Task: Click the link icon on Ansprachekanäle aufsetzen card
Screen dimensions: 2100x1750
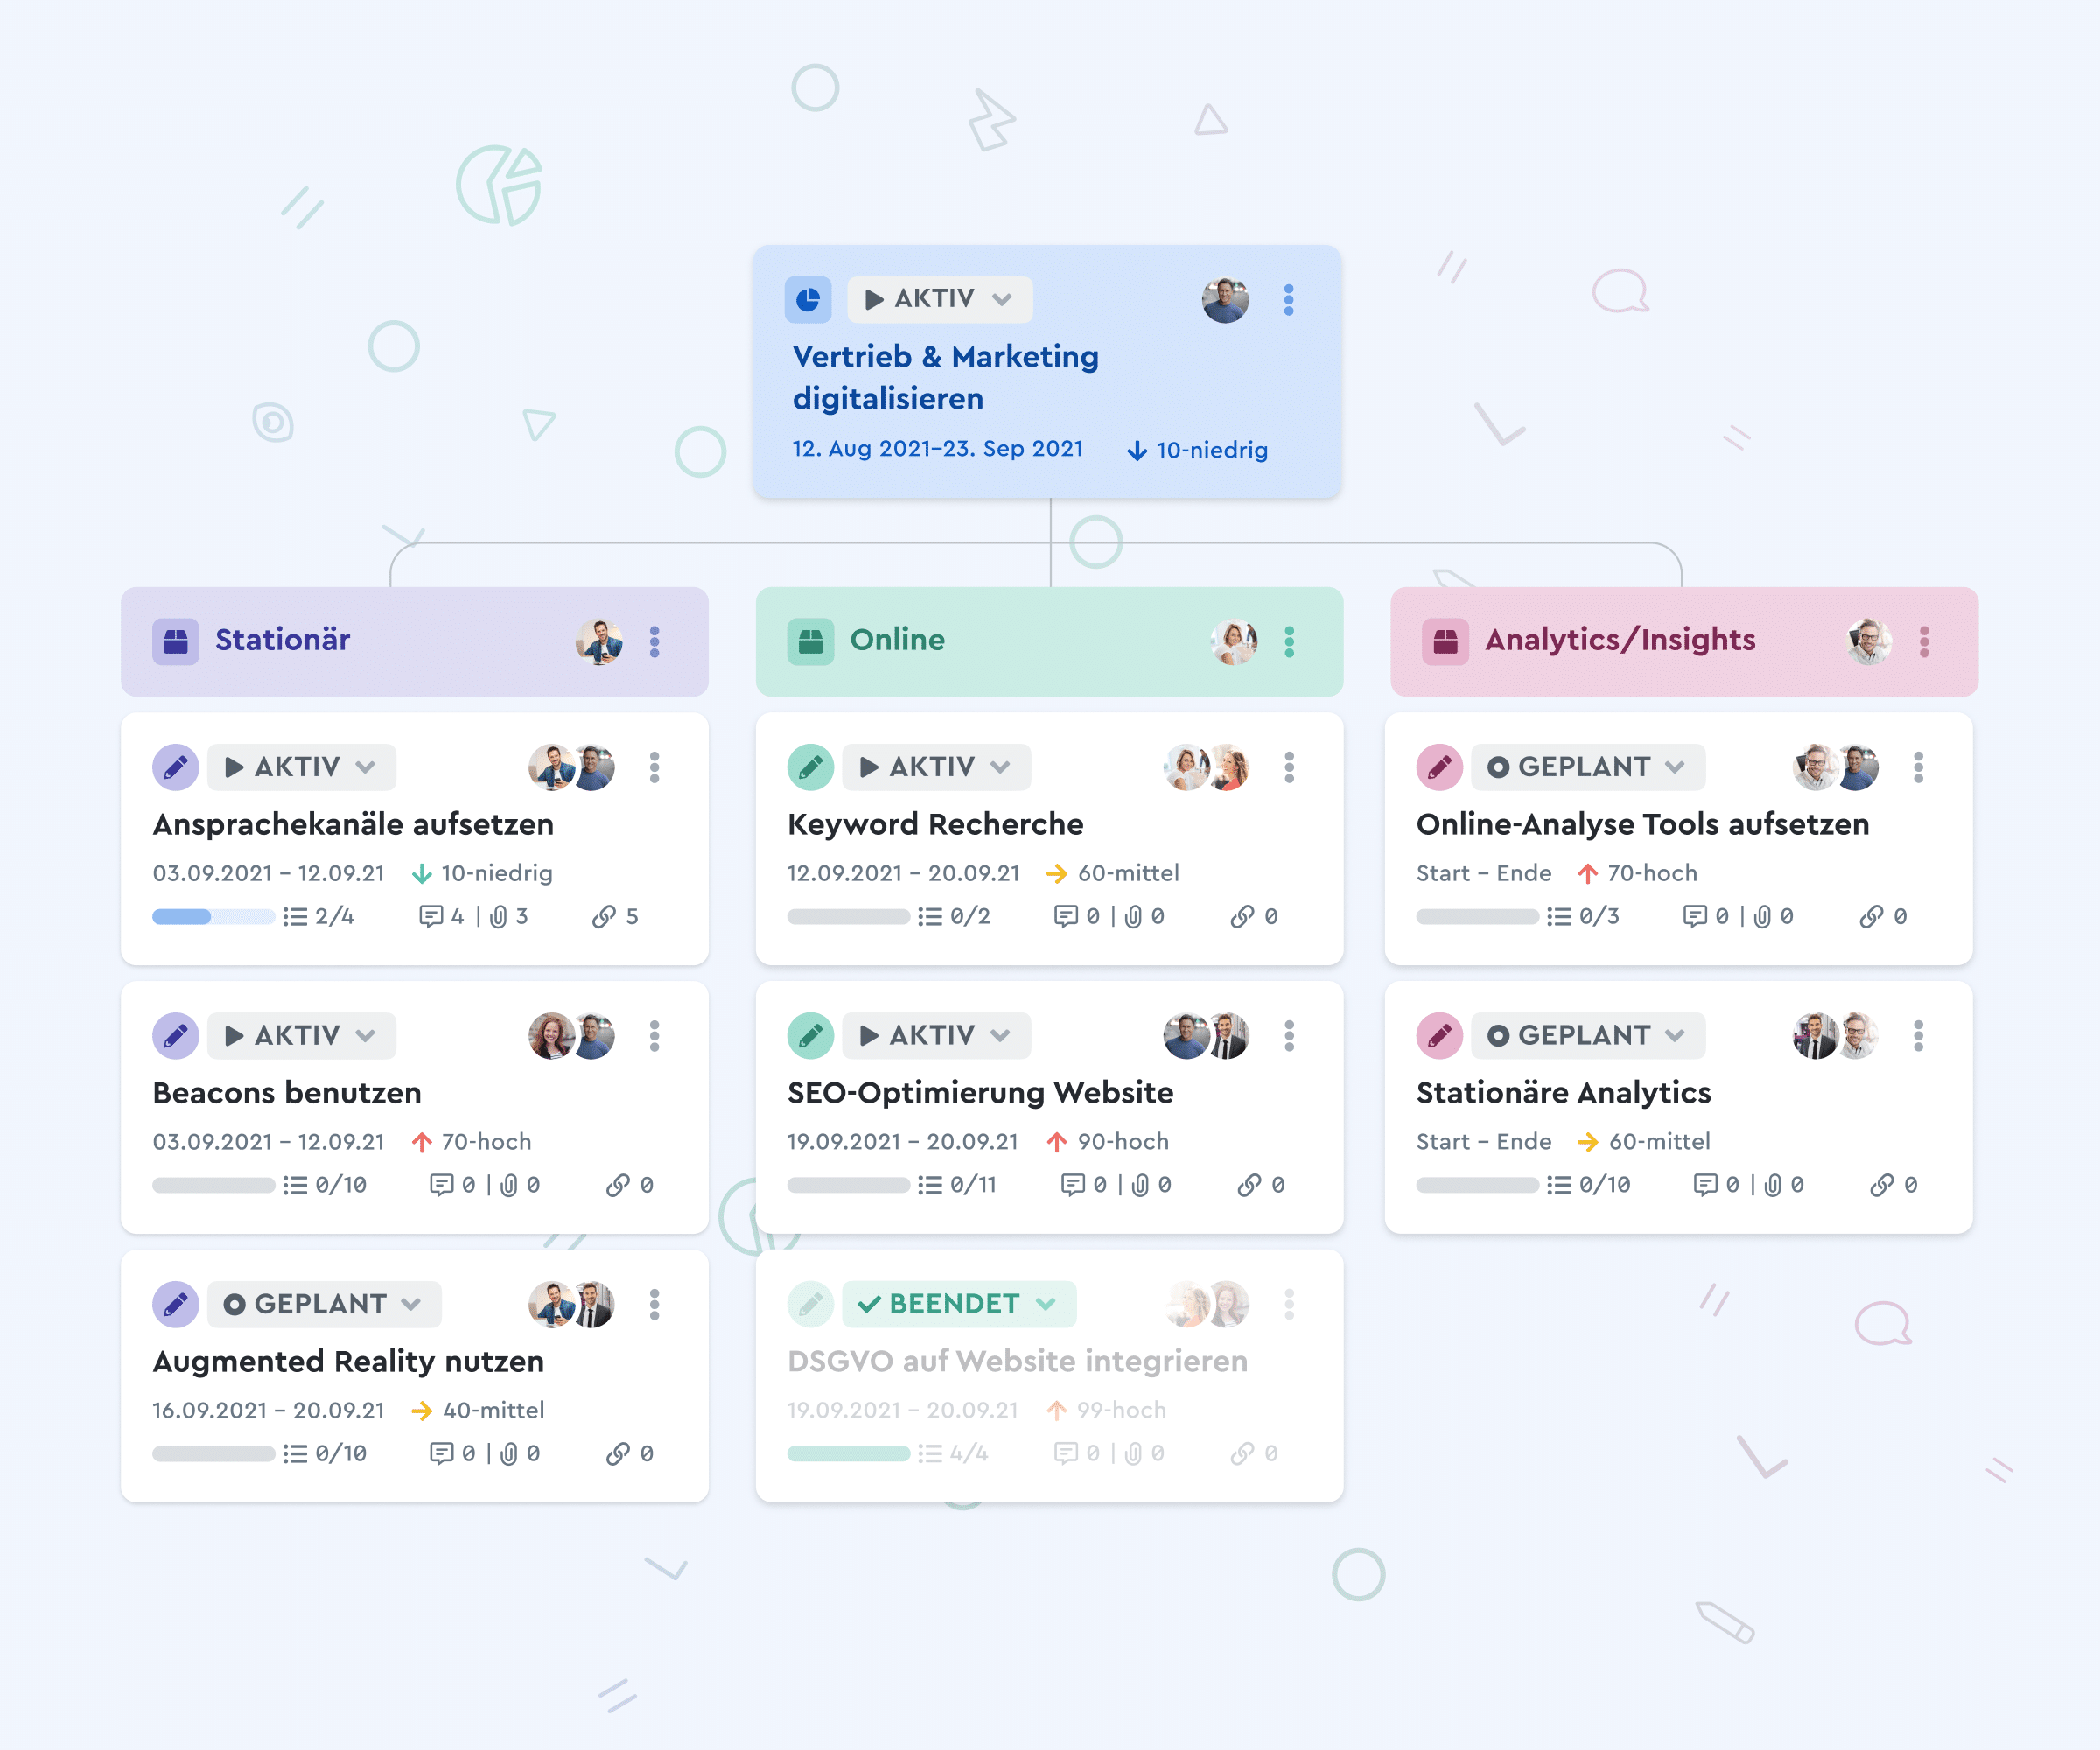Action: 603,917
